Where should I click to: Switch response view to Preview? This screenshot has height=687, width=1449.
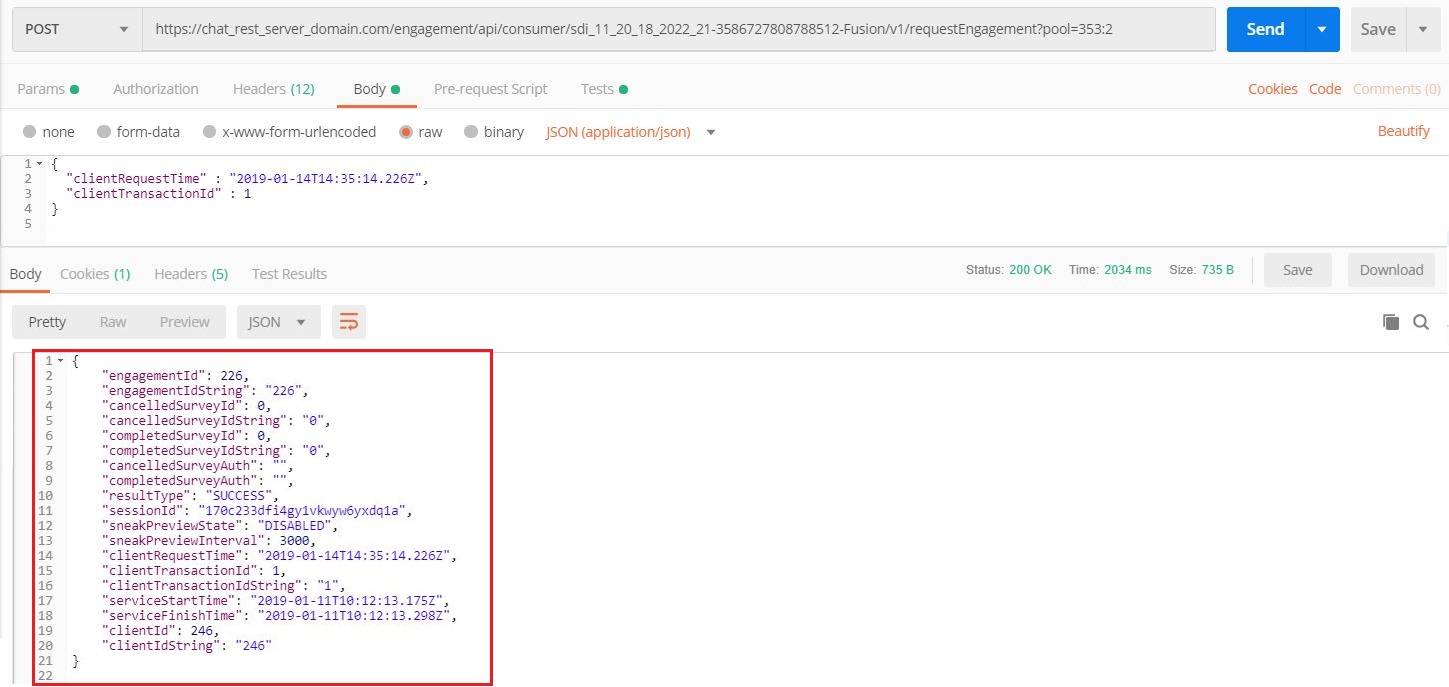[185, 322]
